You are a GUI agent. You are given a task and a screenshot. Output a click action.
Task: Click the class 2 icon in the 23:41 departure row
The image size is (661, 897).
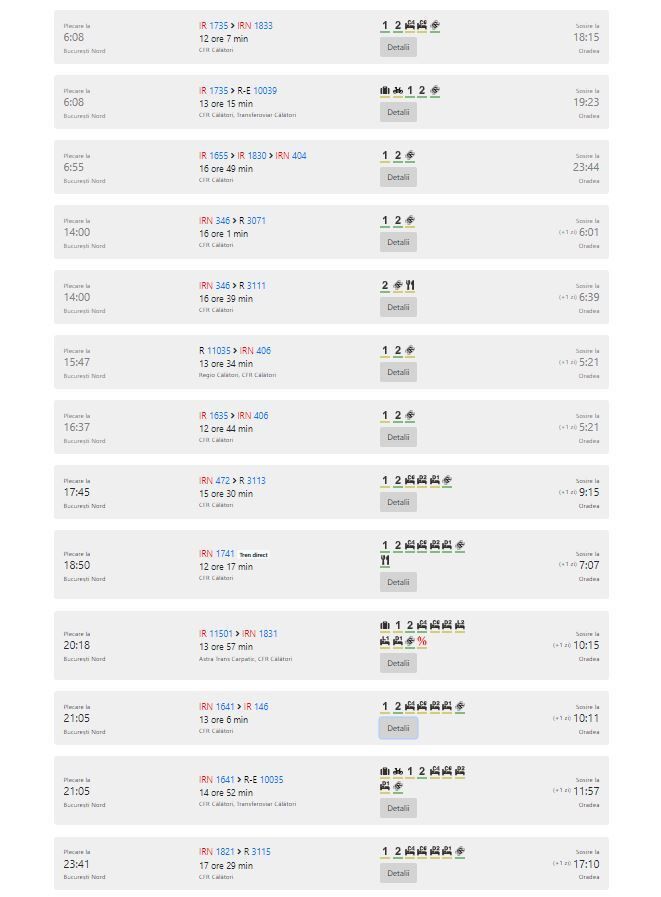pyautogui.click(x=398, y=851)
